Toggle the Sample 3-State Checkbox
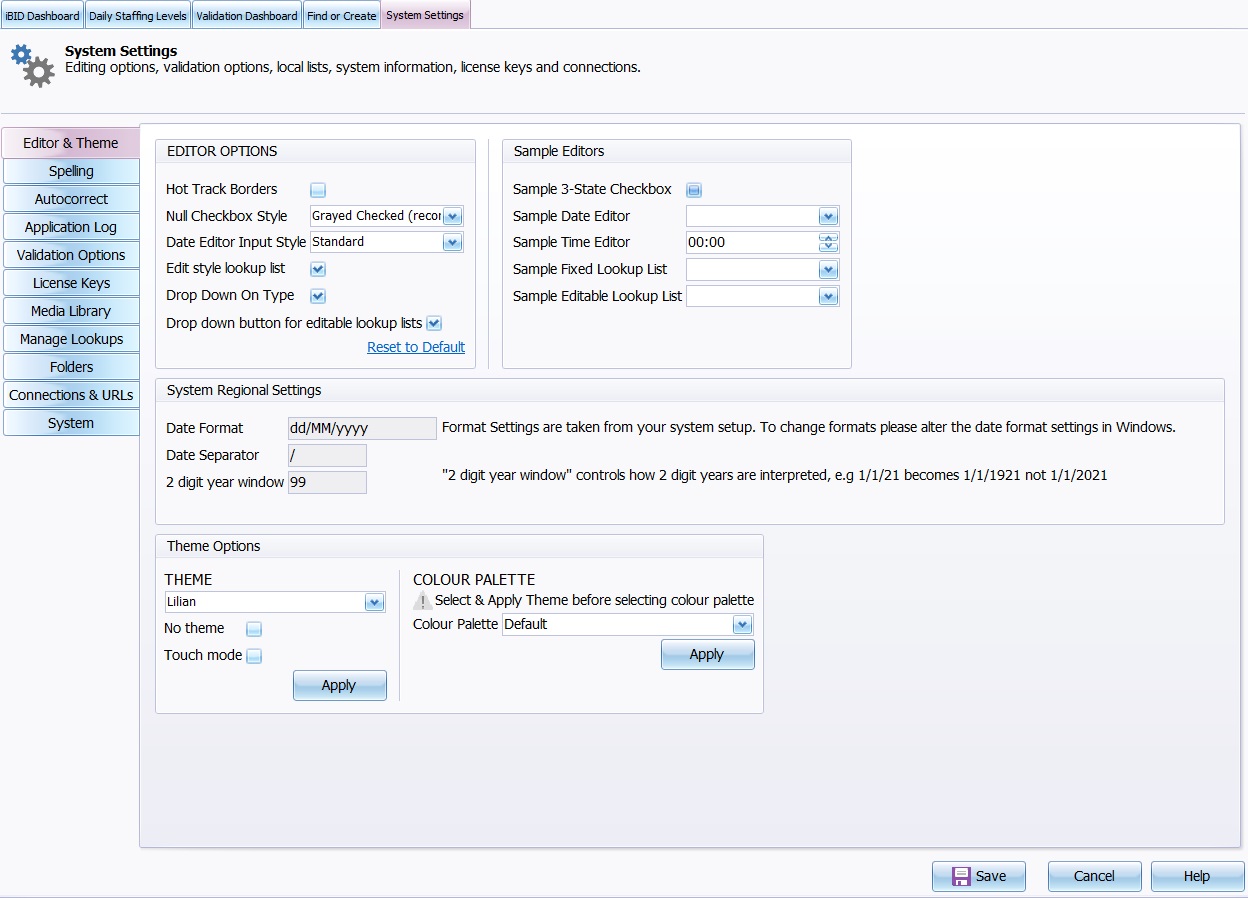 (x=694, y=190)
